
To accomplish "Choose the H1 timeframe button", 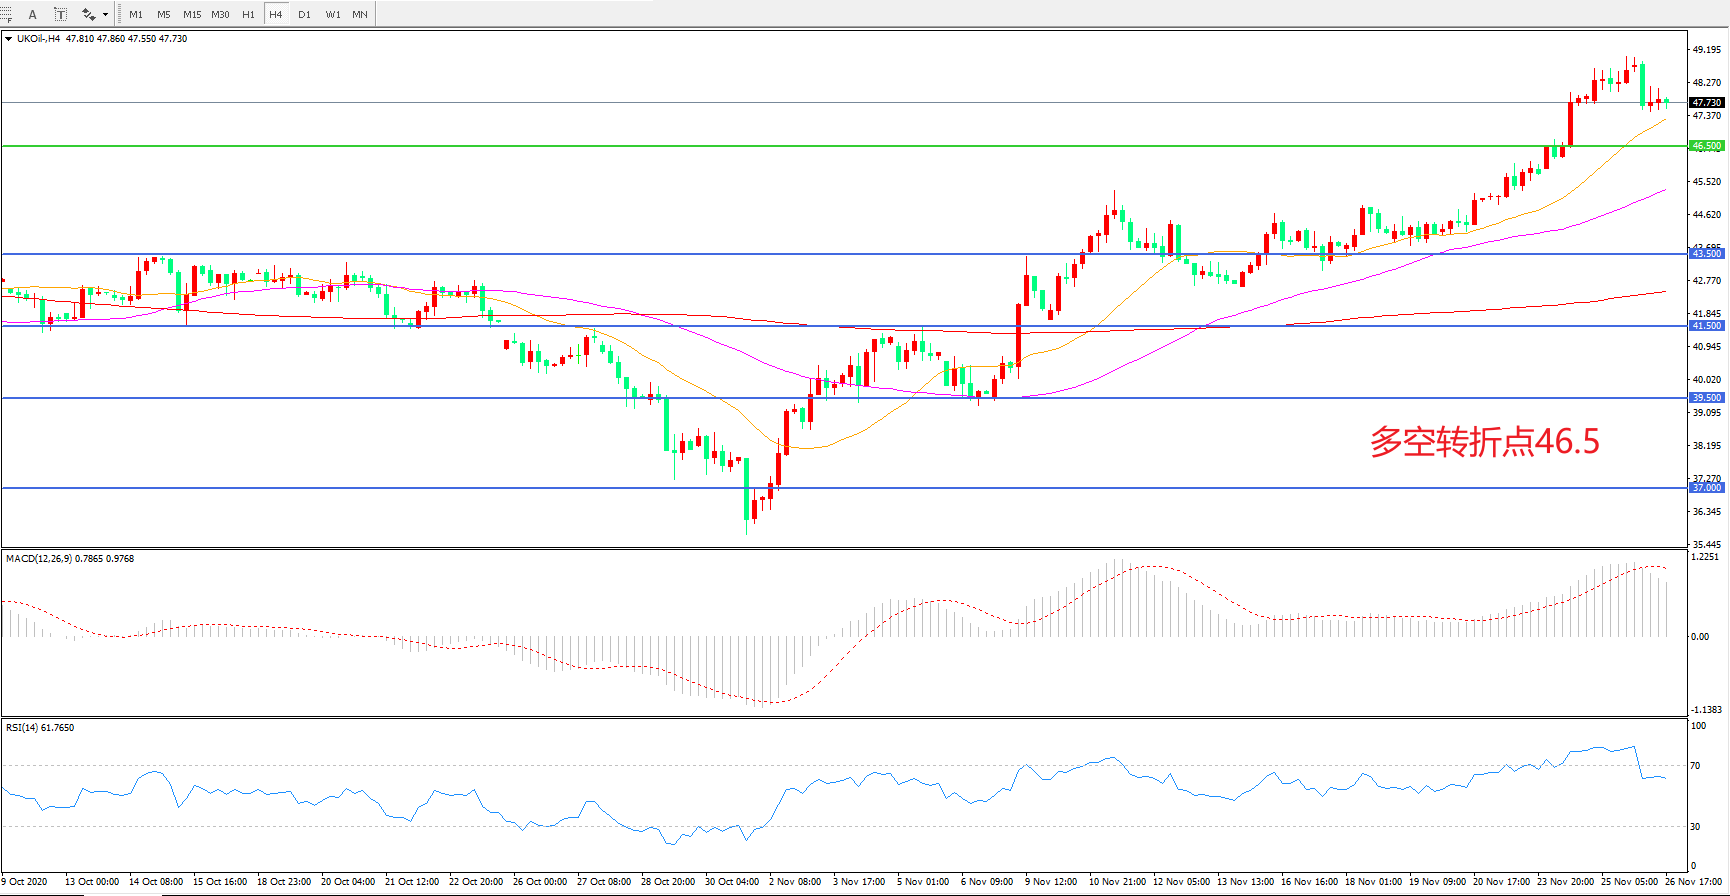I will (248, 14).
